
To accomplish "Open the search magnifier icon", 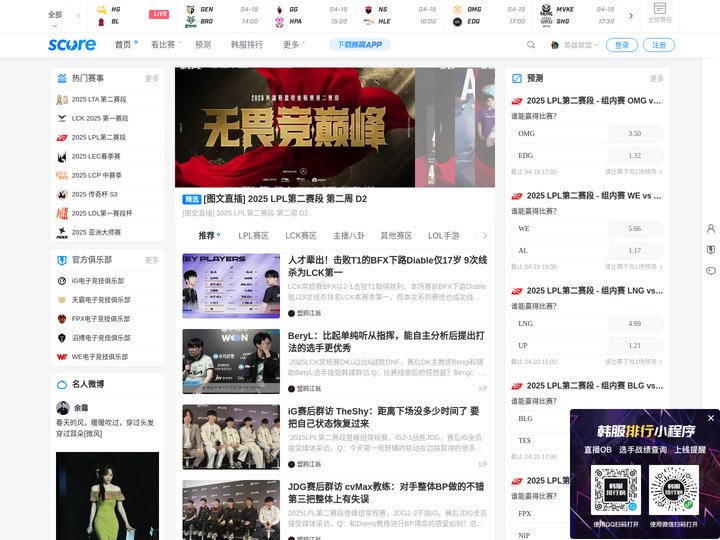I will tap(531, 45).
